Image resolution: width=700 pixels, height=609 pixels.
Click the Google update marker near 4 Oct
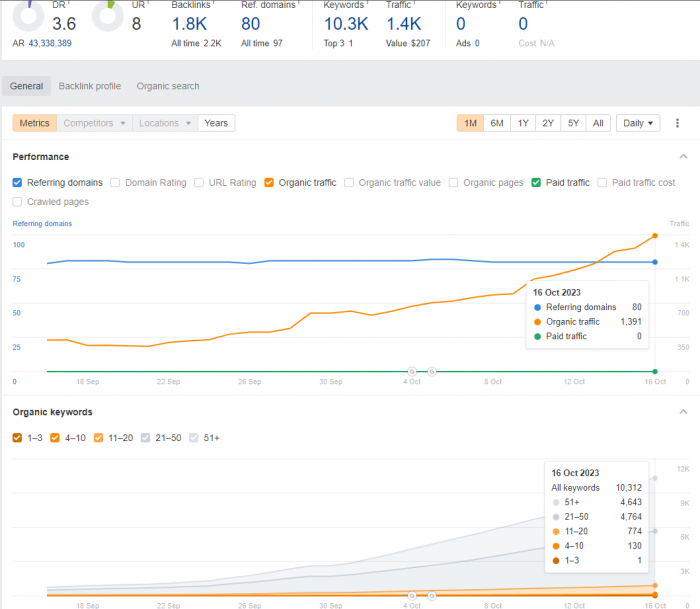(412, 372)
